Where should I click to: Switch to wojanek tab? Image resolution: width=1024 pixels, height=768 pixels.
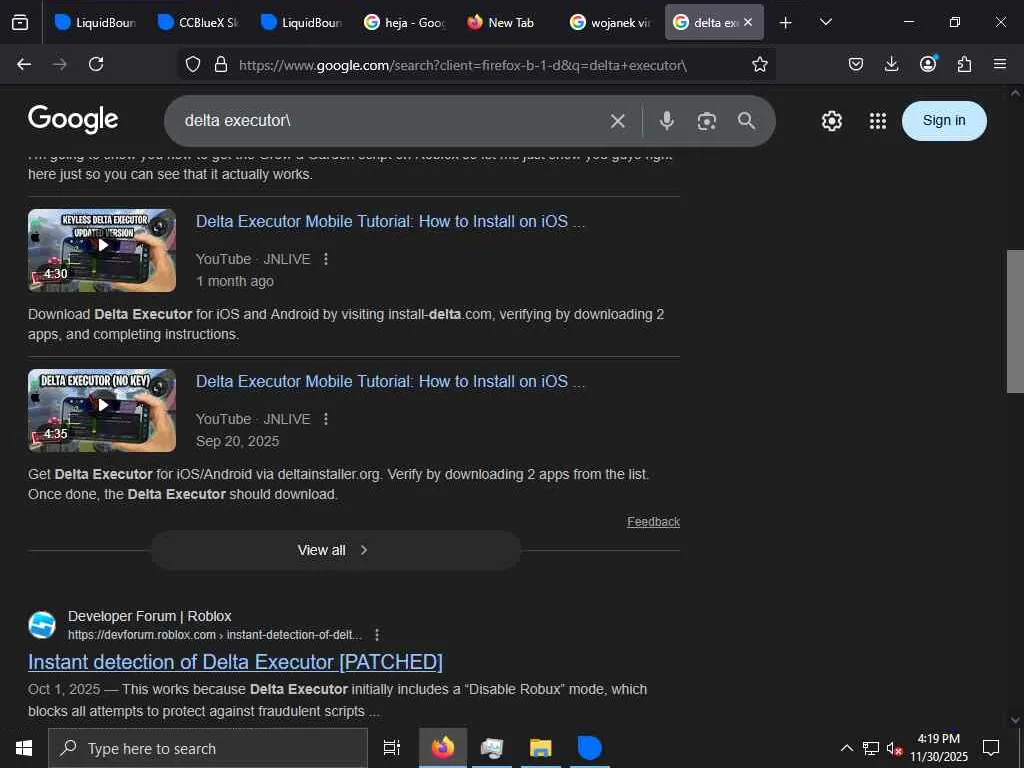tap(611, 23)
